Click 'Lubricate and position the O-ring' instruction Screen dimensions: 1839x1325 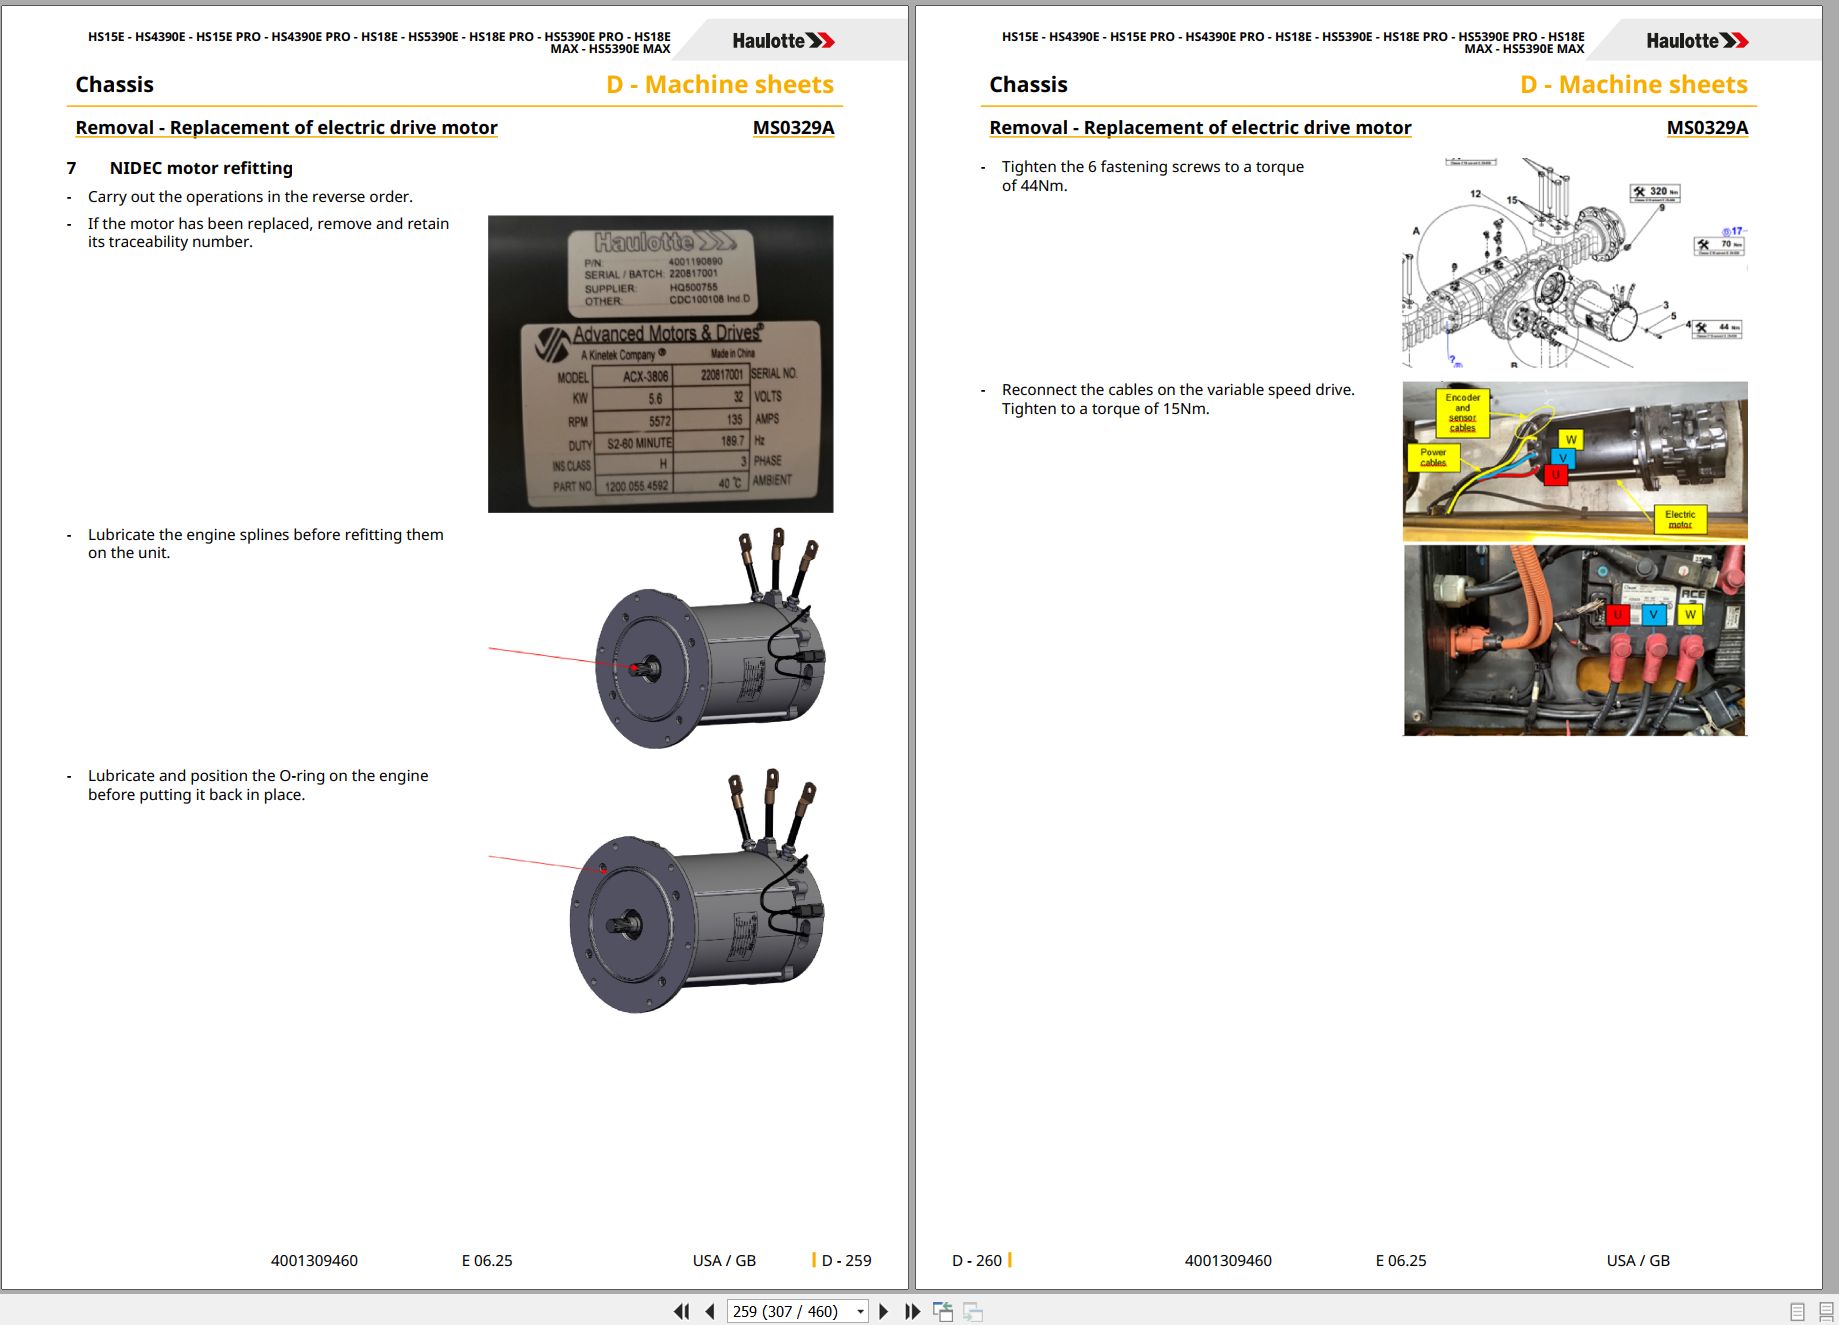pos(258,785)
